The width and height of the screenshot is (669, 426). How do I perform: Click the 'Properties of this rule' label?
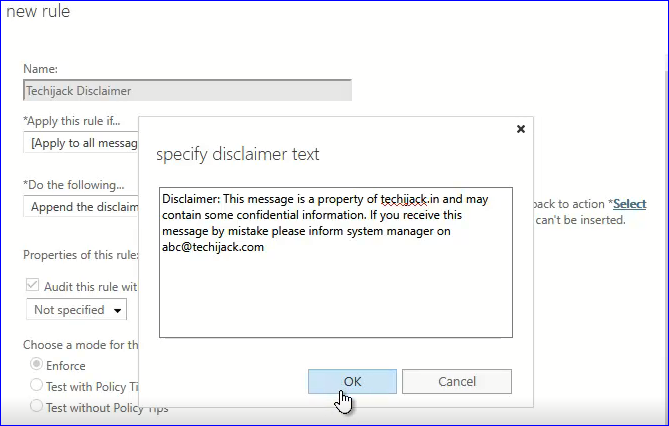point(81,255)
